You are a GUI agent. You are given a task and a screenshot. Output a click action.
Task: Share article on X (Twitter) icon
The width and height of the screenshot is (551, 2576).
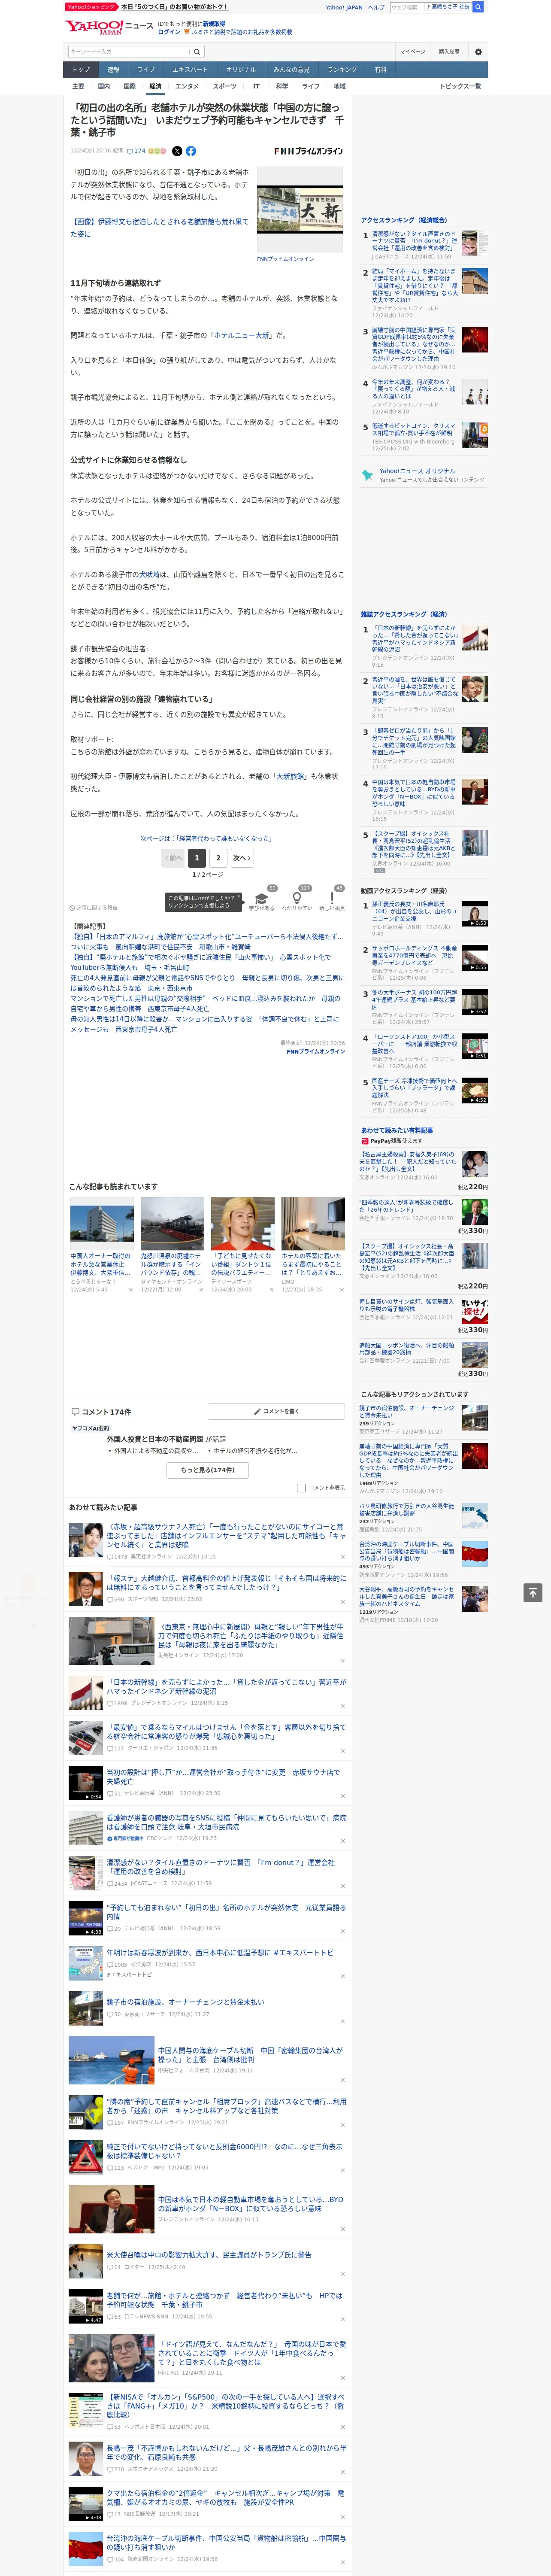click(177, 151)
